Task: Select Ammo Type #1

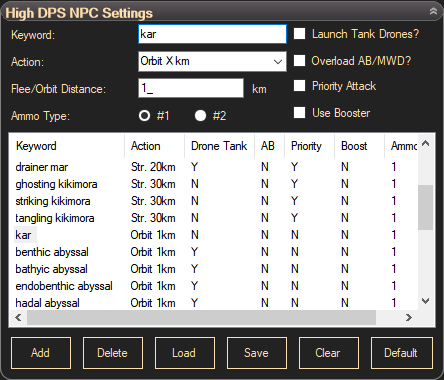Action: 144,116
